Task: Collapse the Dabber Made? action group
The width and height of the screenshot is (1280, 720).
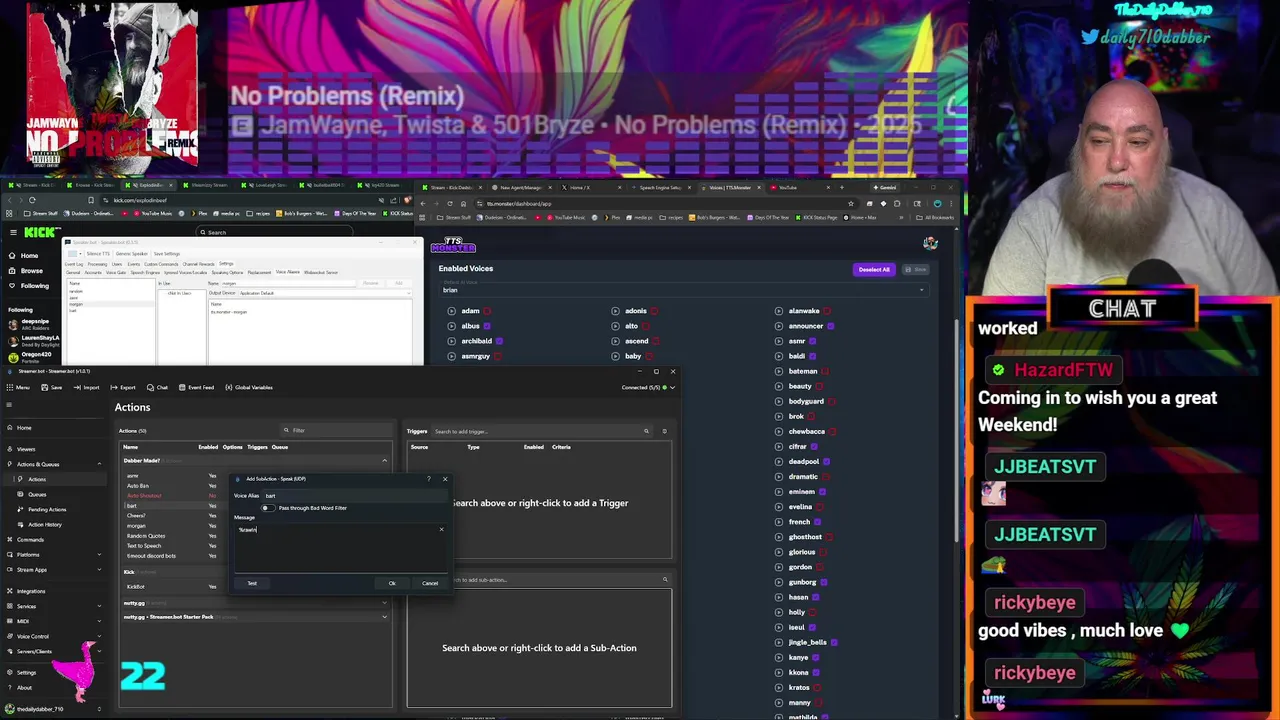Action: pyautogui.click(x=384, y=461)
